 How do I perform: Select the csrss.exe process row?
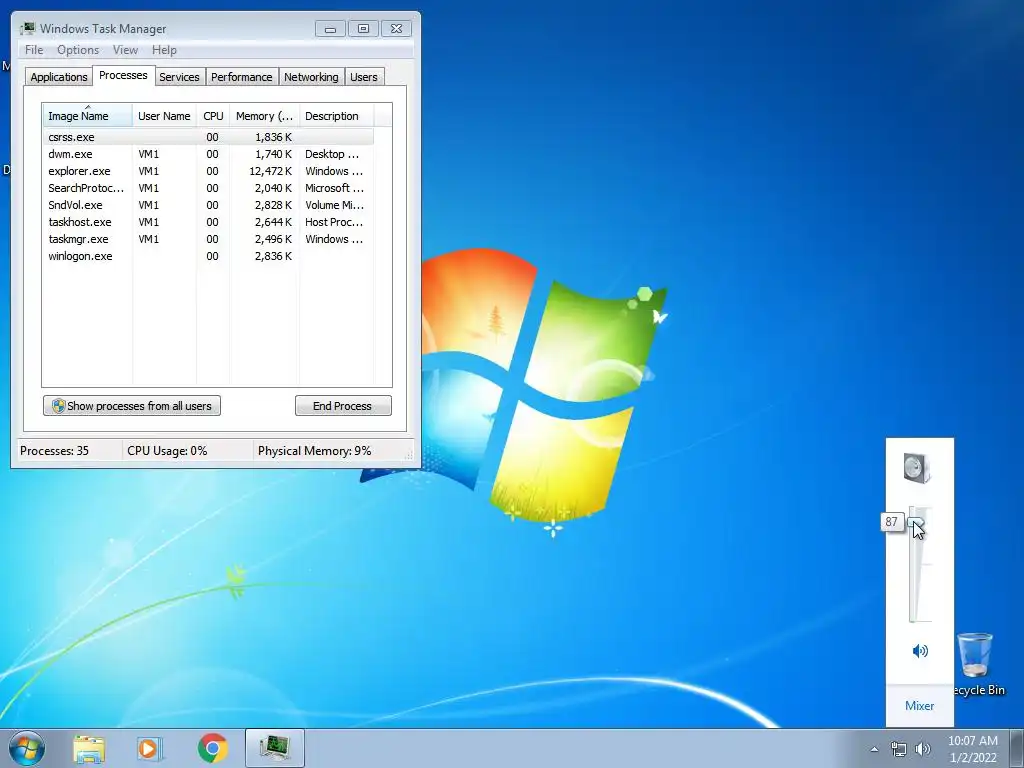click(x=208, y=137)
